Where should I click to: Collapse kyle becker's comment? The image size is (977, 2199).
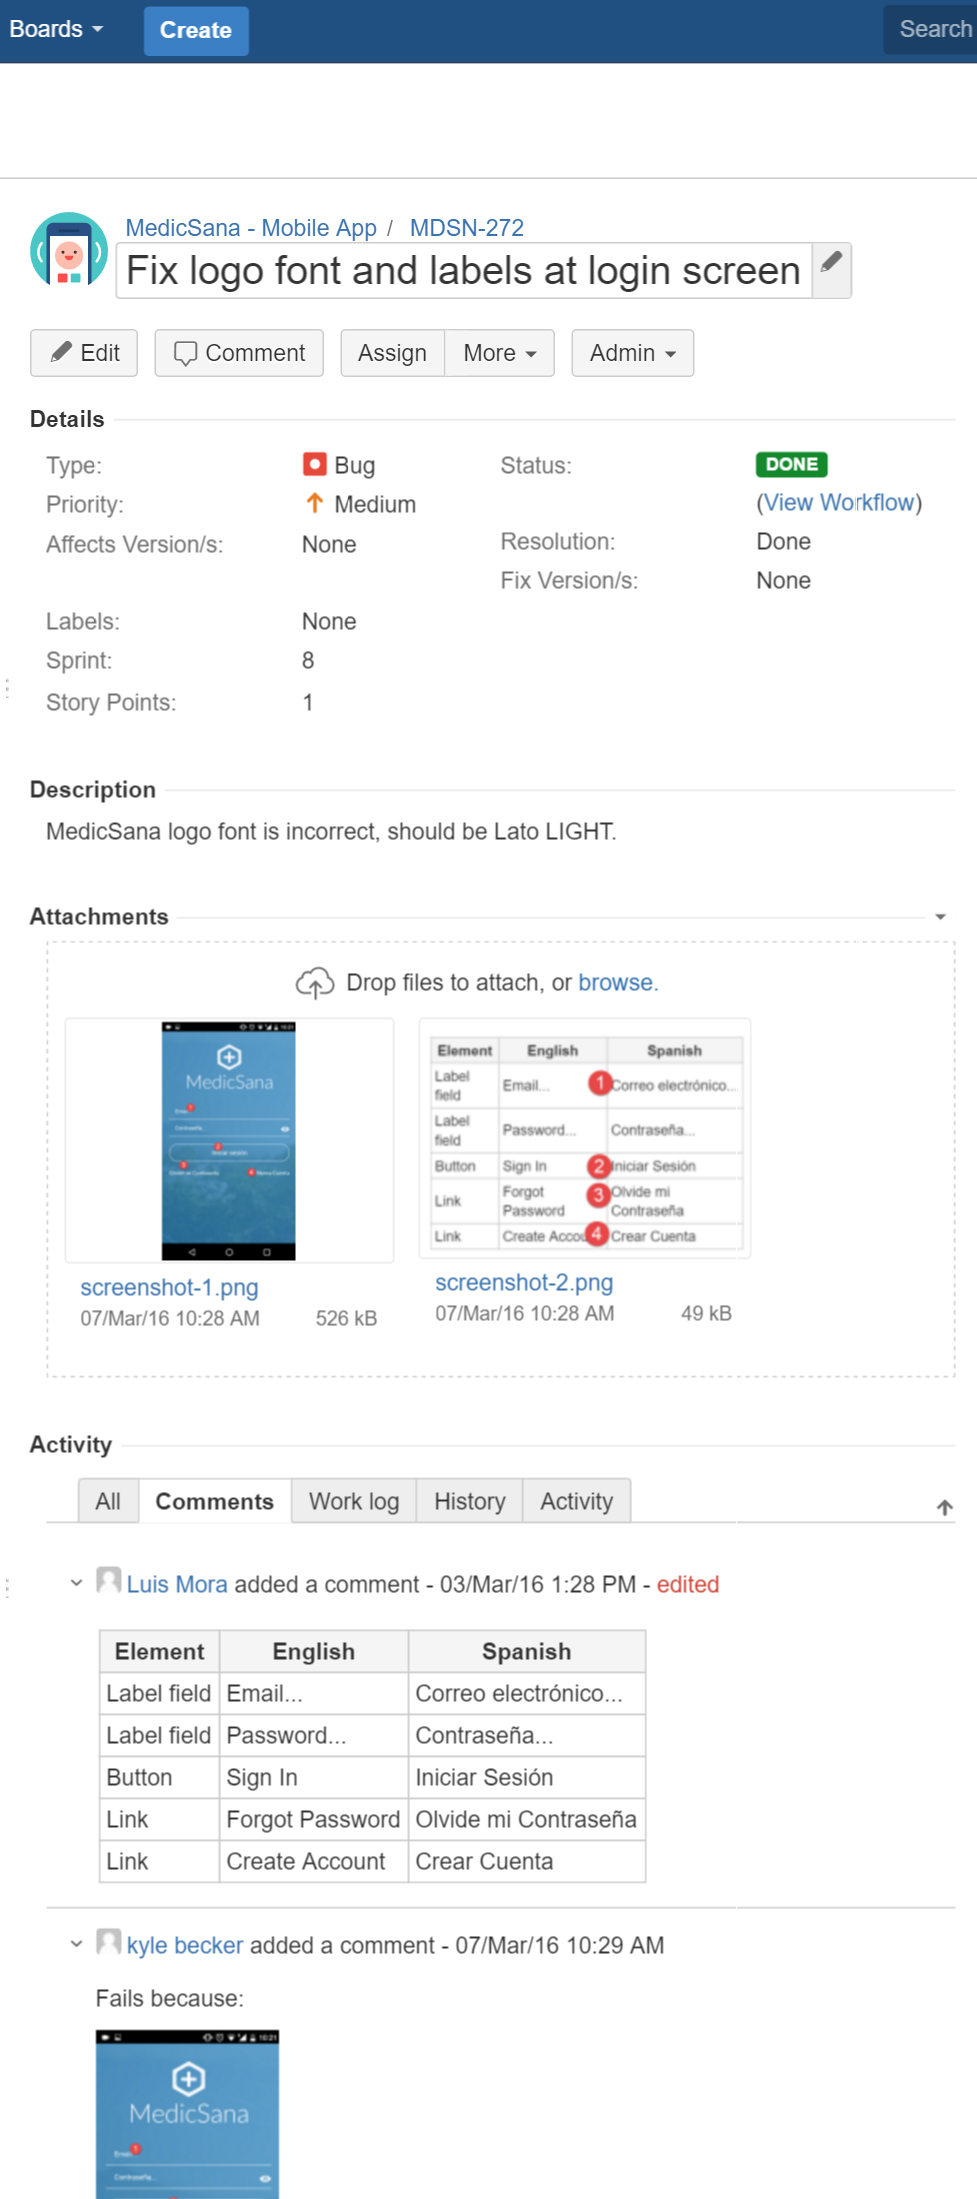point(76,1944)
